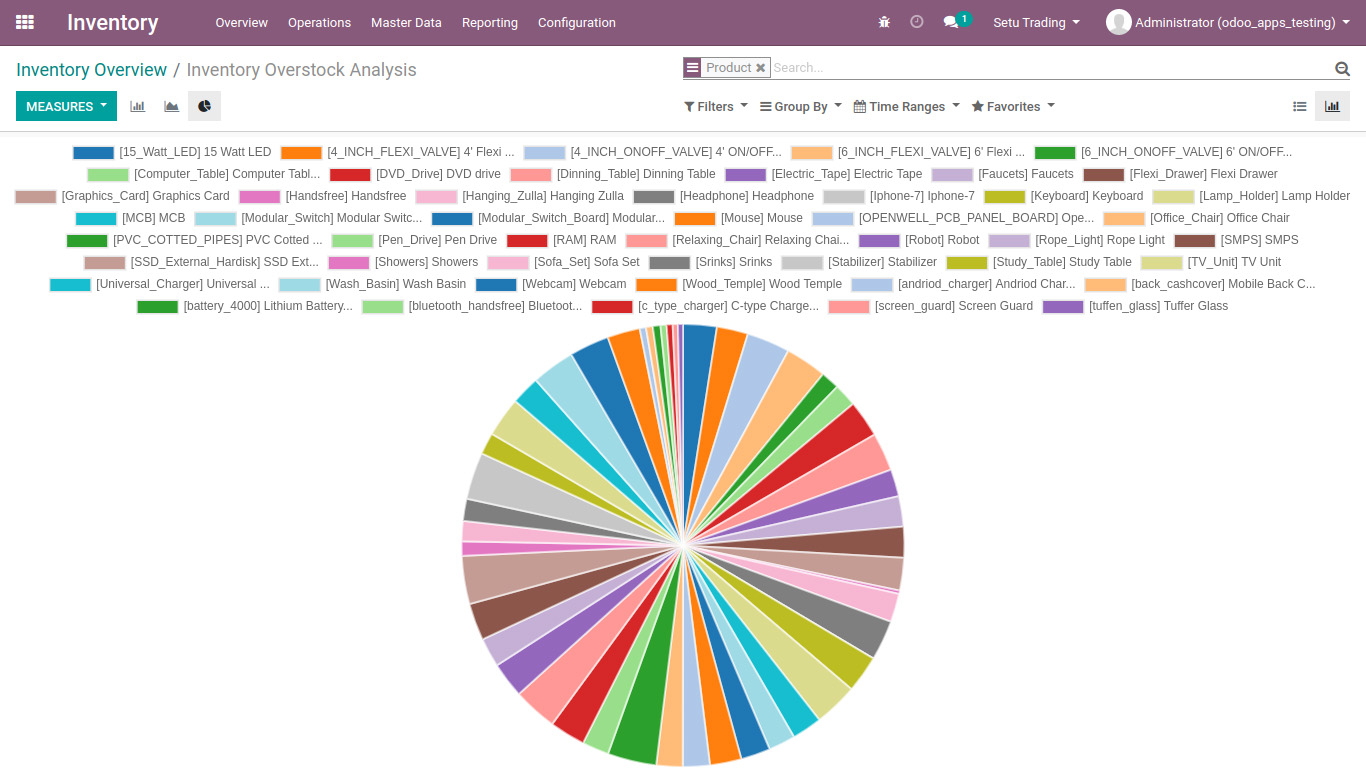Go to the Inventory app title
Screen dimensions: 1366x768
(x=113, y=22)
